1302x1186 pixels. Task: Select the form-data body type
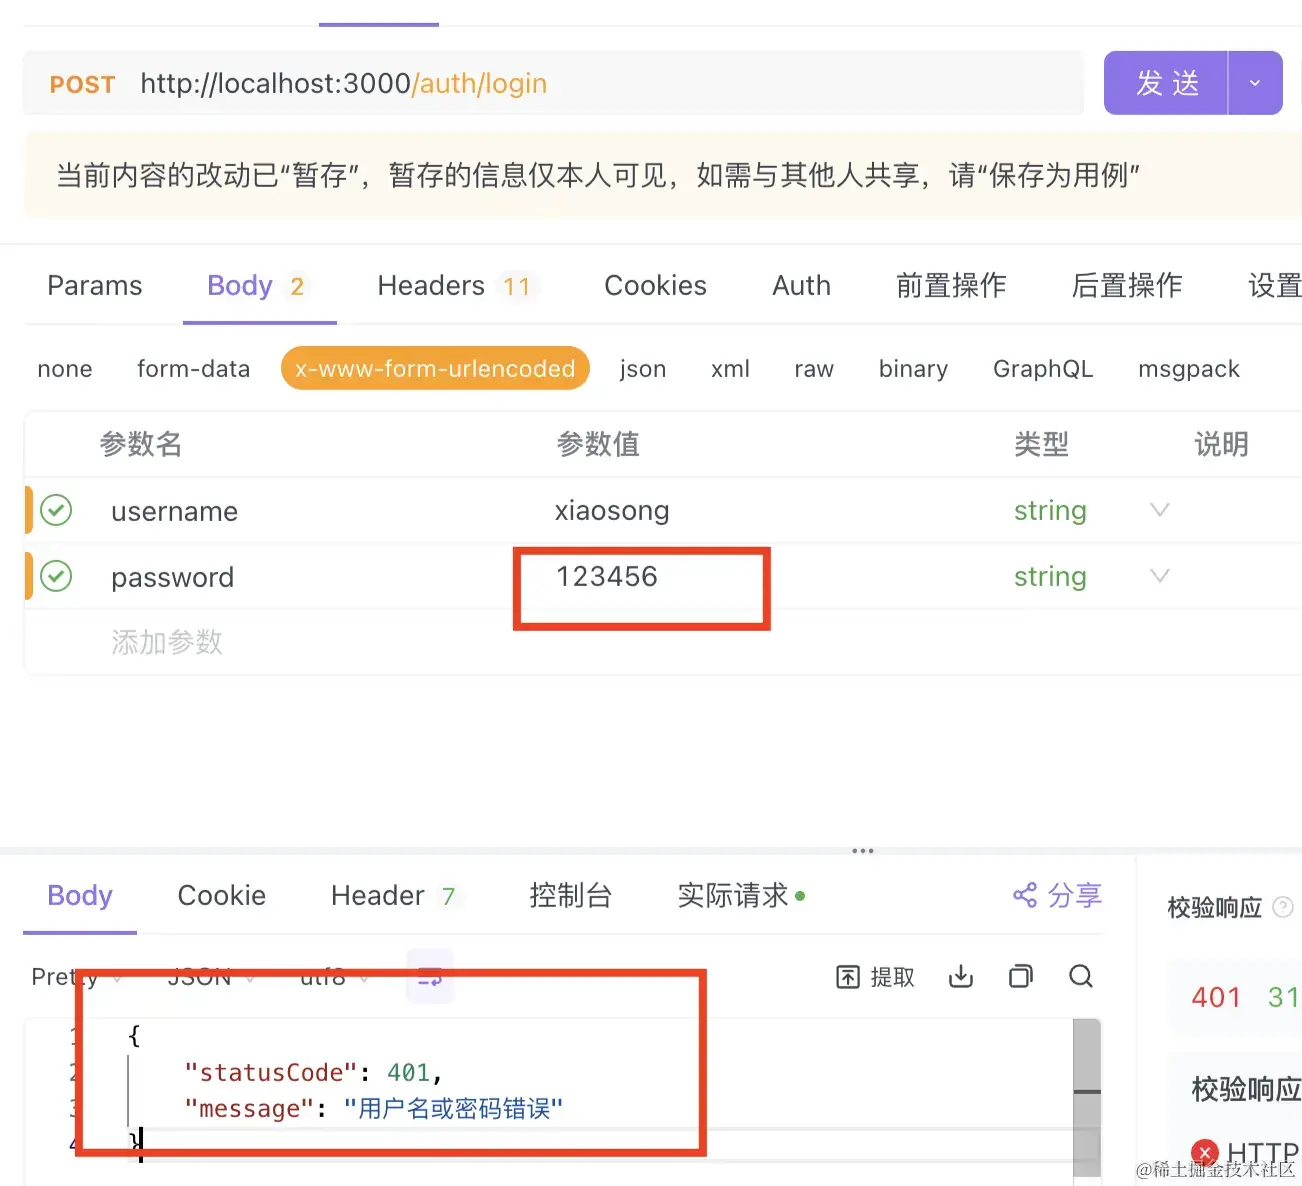pyautogui.click(x=193, y=369)
